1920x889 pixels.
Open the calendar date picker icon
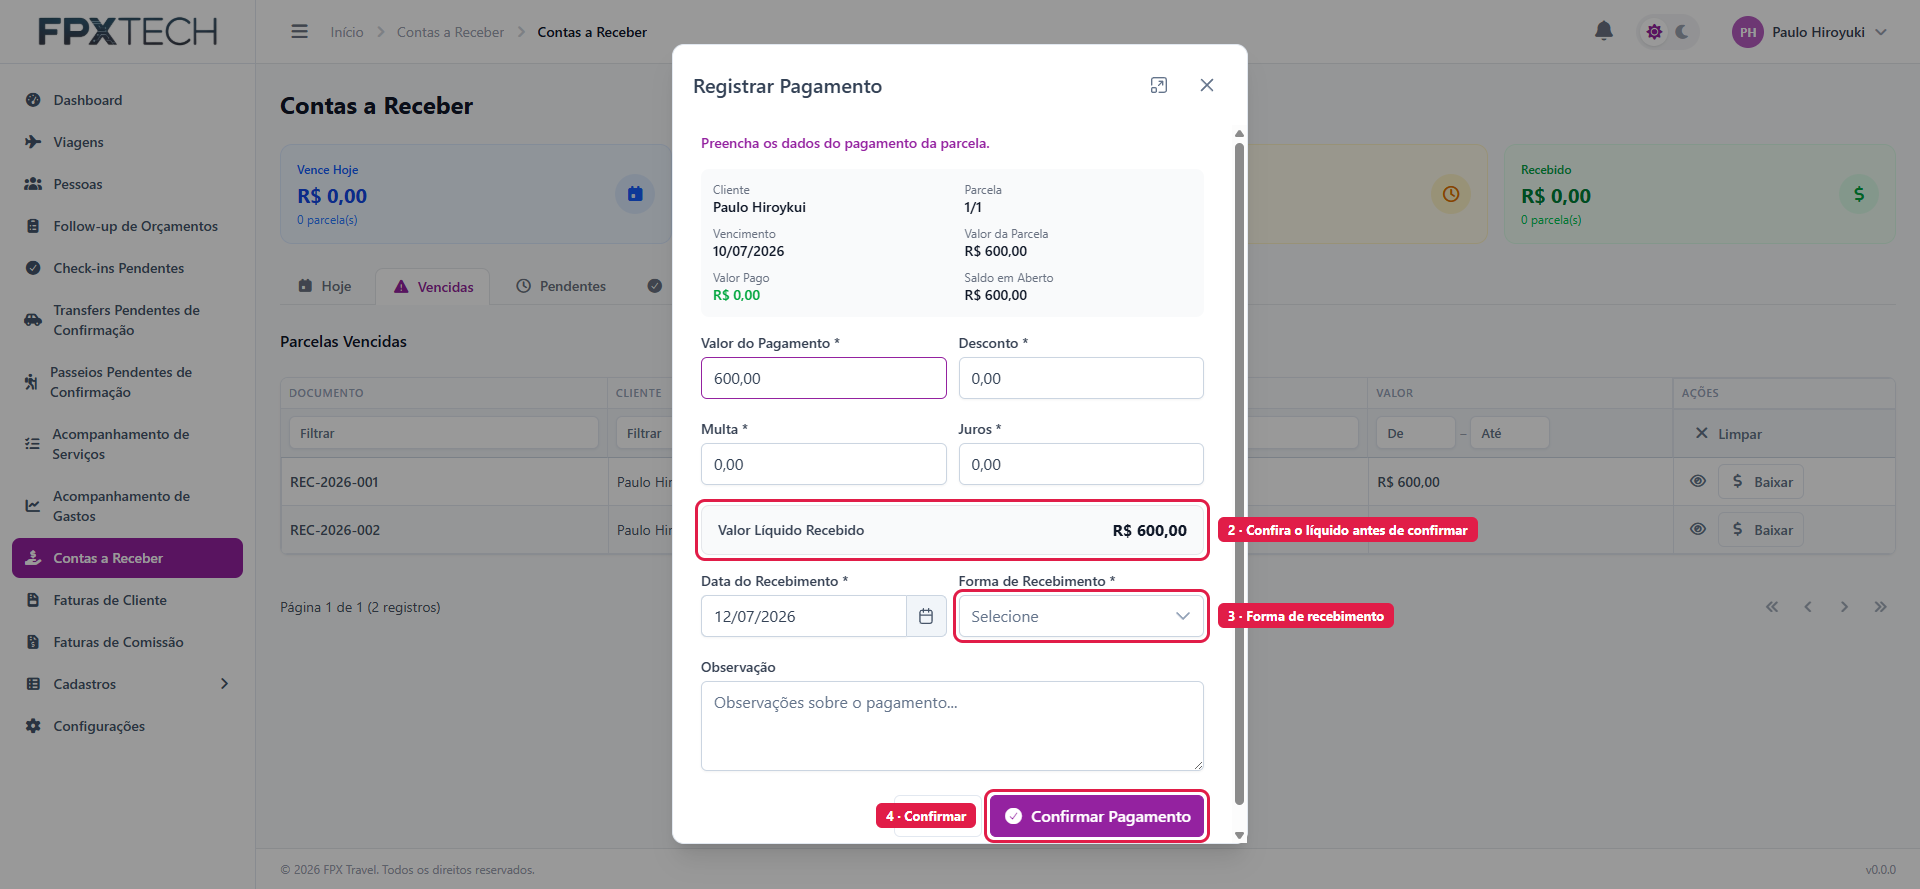click(926, 616)
